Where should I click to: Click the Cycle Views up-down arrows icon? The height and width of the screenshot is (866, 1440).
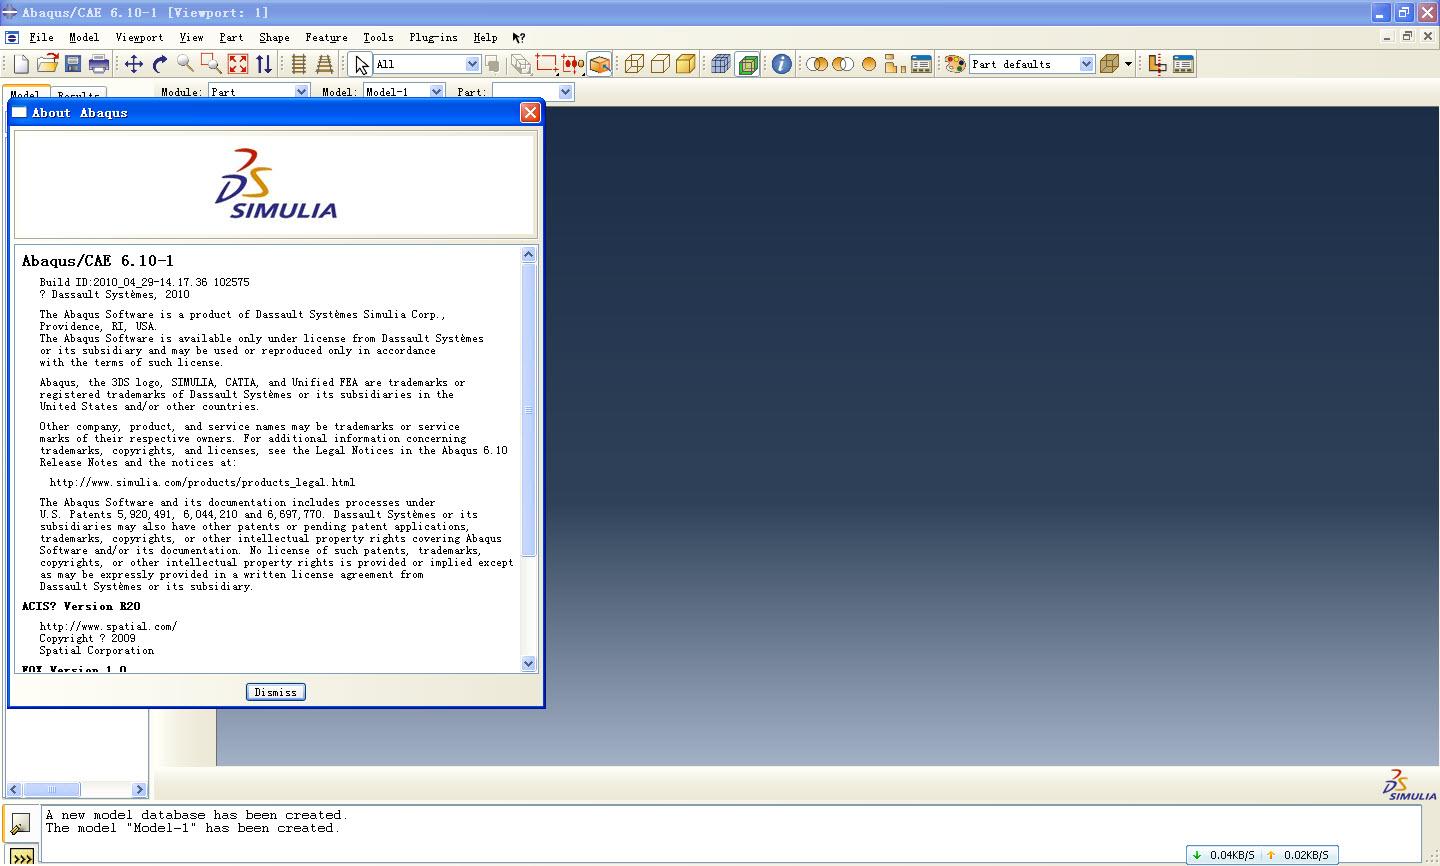coord(264,64)
